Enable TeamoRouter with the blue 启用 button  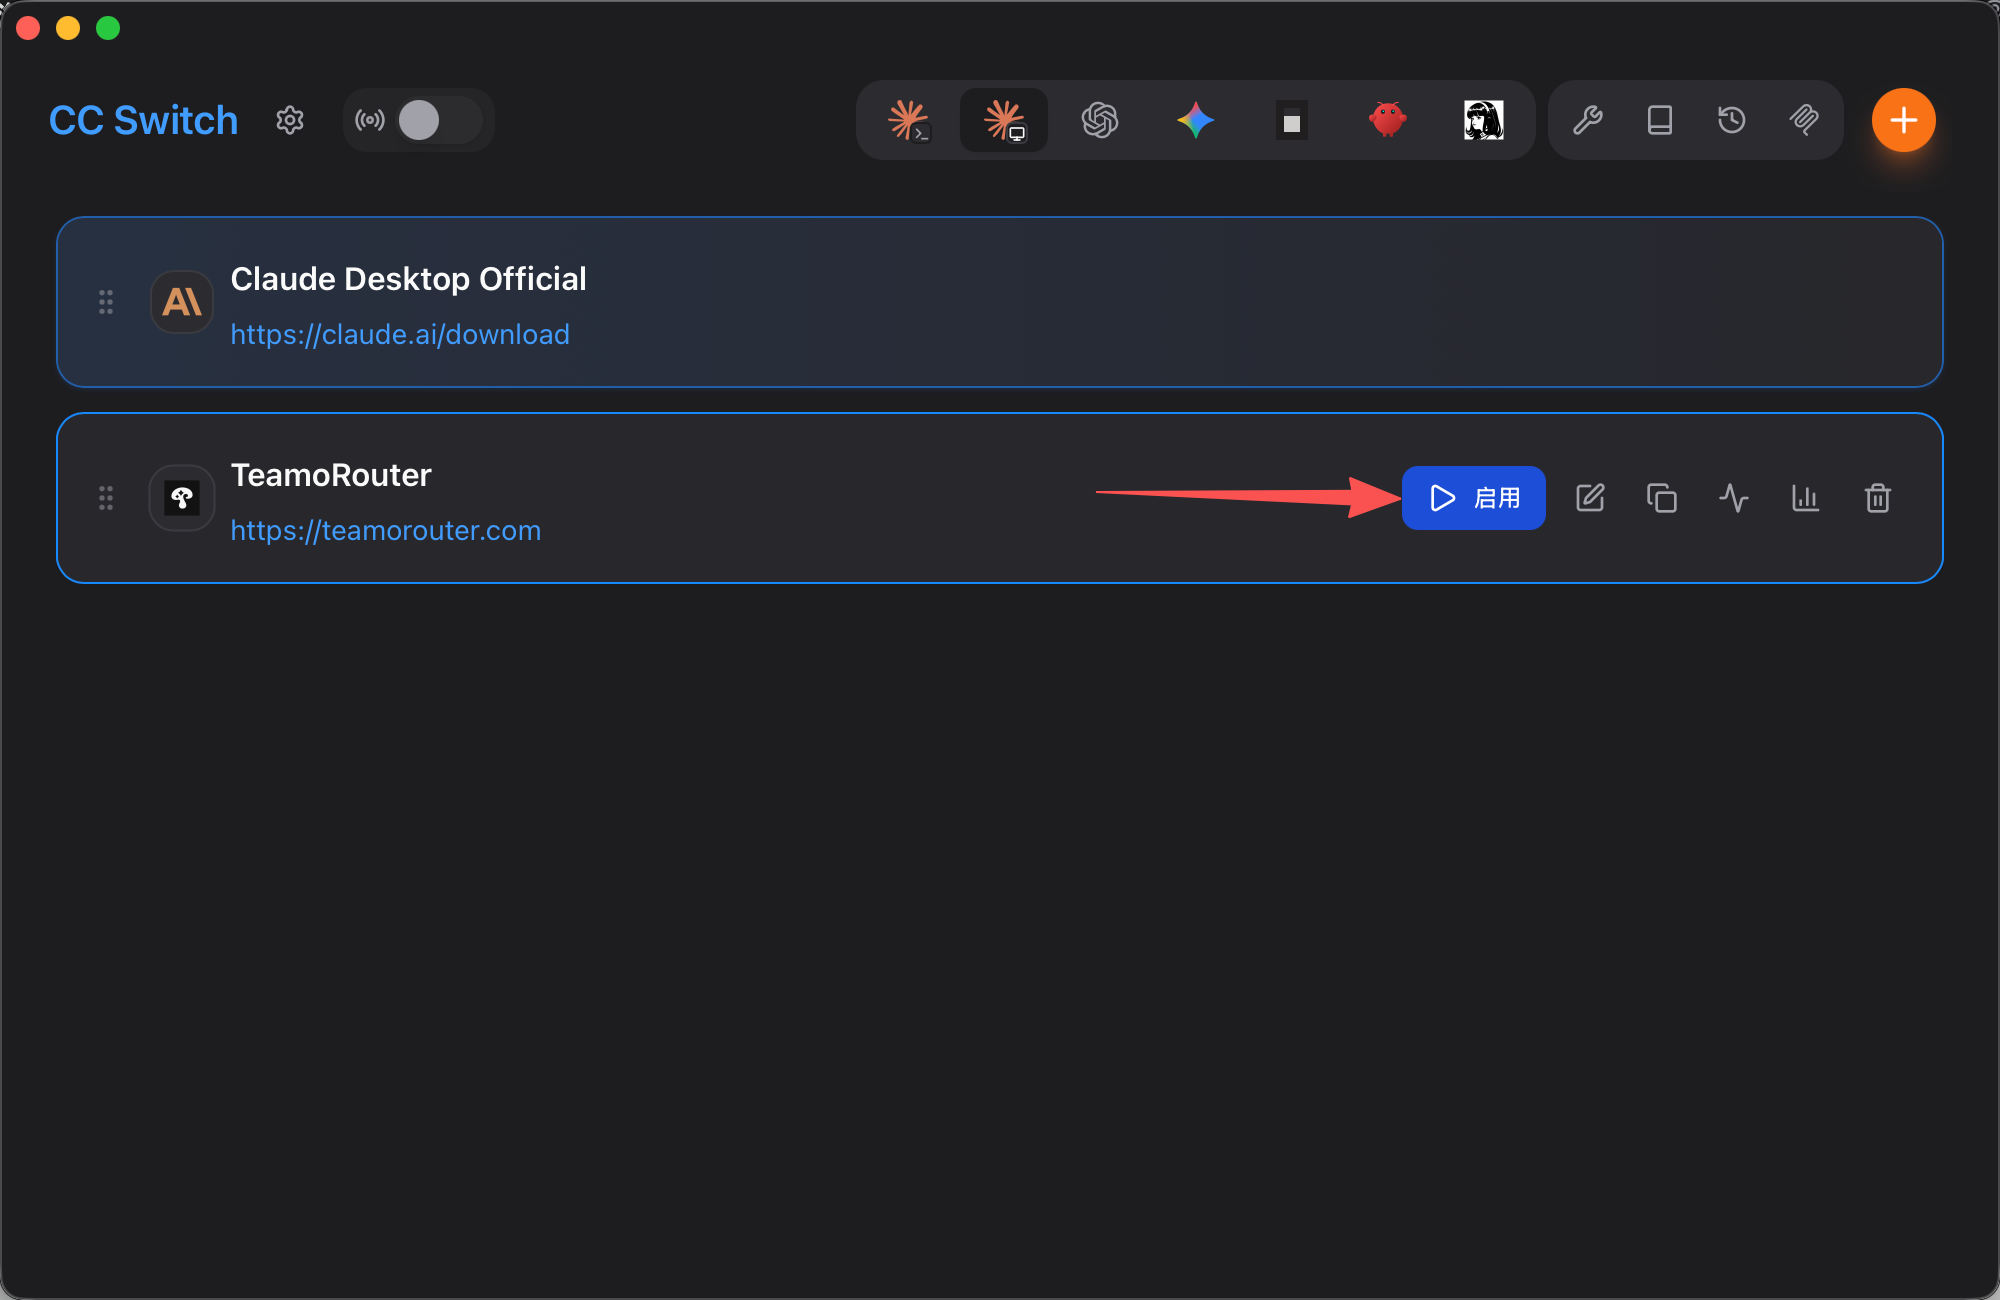(x=1474, y=498)
